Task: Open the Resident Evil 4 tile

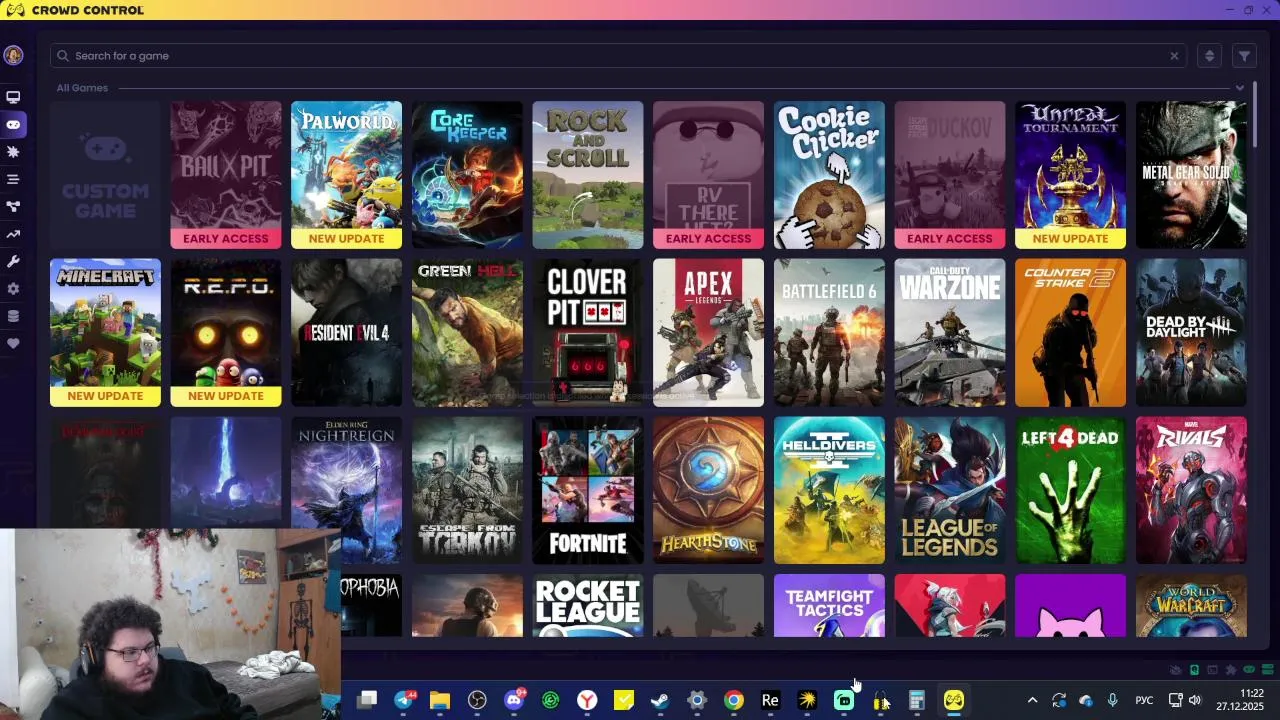Action: coord(346,333)
